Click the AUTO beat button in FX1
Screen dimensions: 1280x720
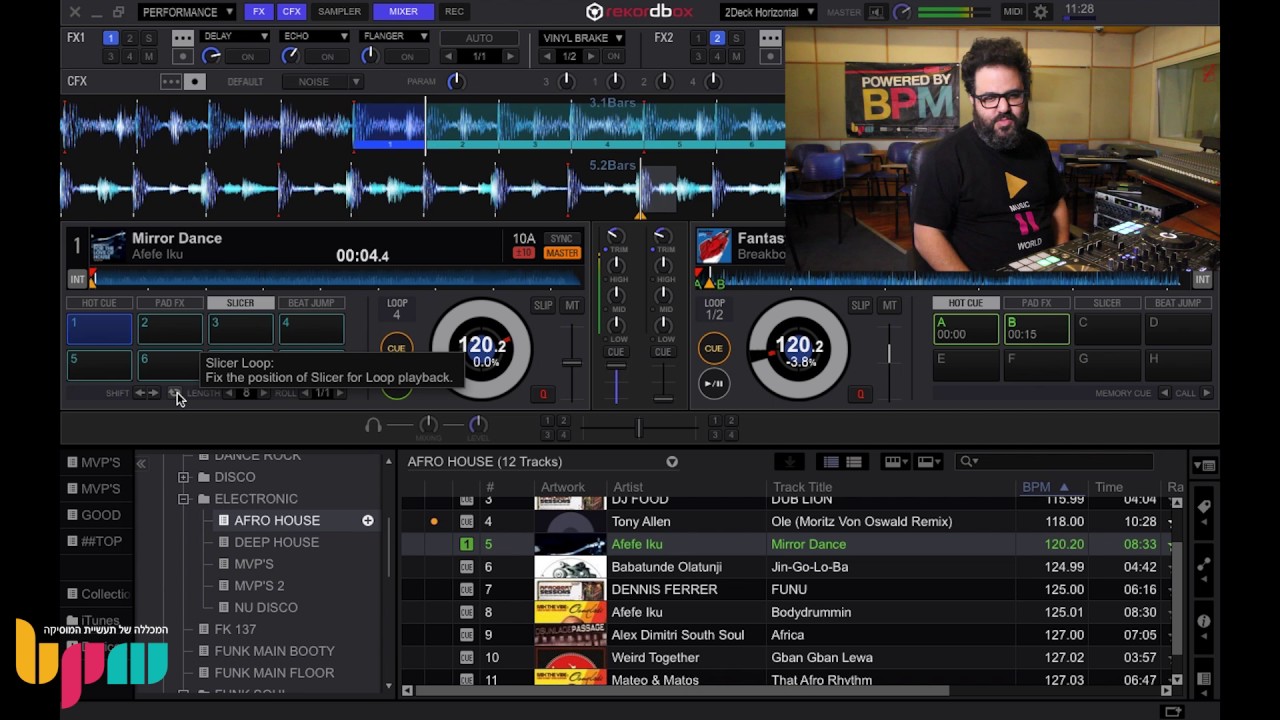479,38
